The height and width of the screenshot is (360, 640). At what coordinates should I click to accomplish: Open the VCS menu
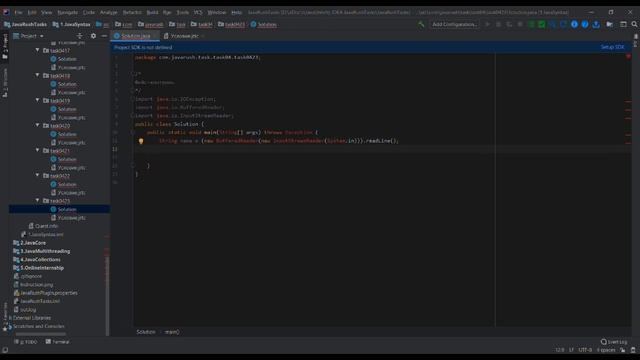coord(198,13)
